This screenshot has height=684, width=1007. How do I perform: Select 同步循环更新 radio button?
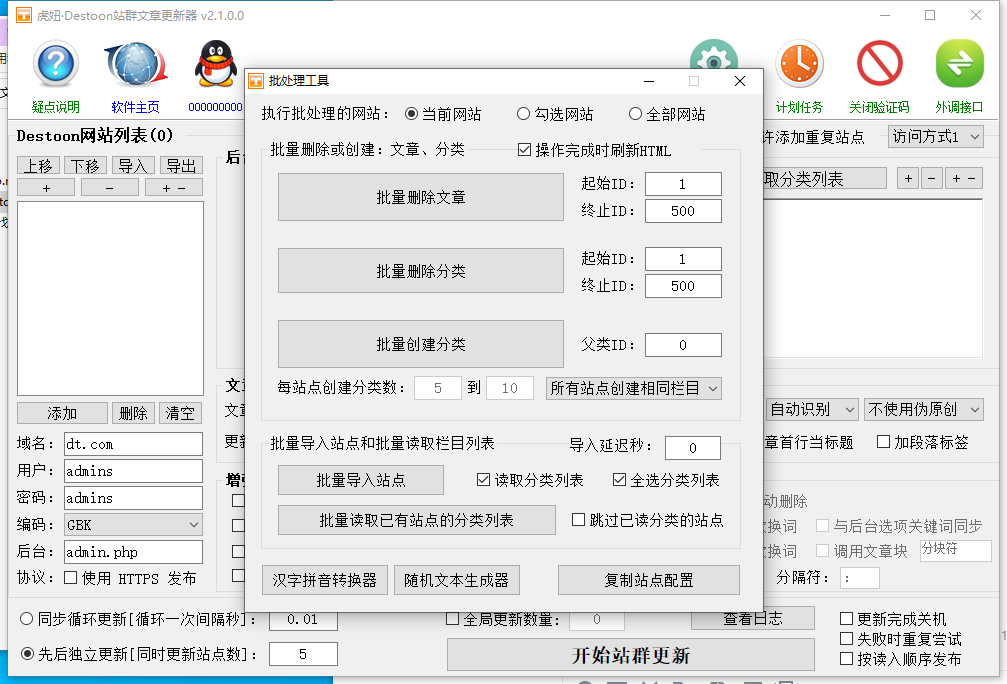[x=26, y=619]
